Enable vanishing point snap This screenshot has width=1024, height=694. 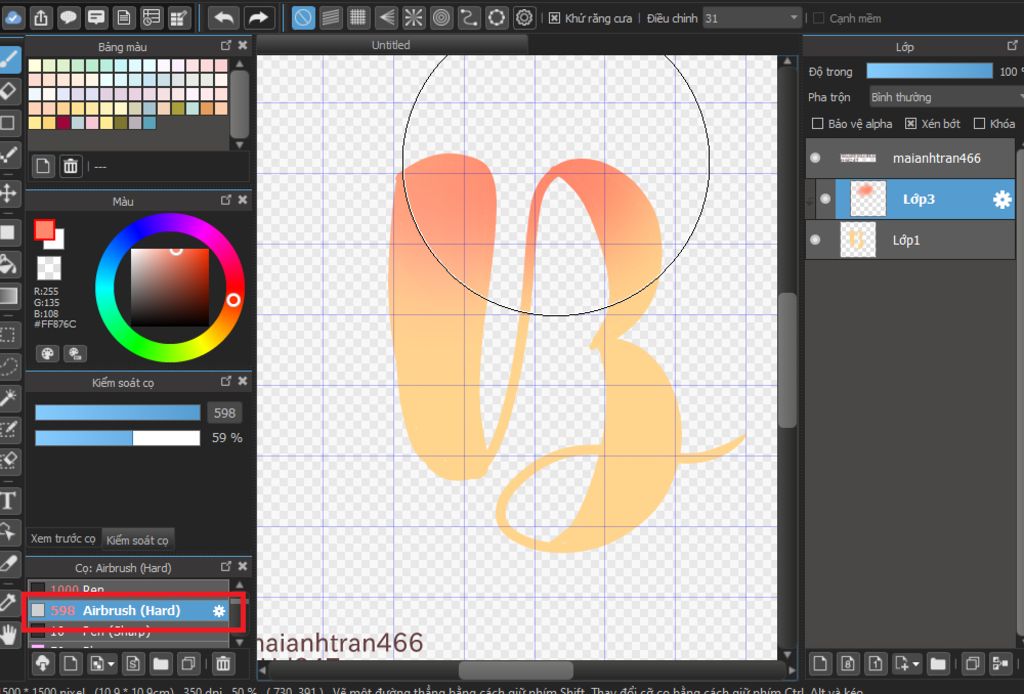pyautogui.click(x=386, y=18)
